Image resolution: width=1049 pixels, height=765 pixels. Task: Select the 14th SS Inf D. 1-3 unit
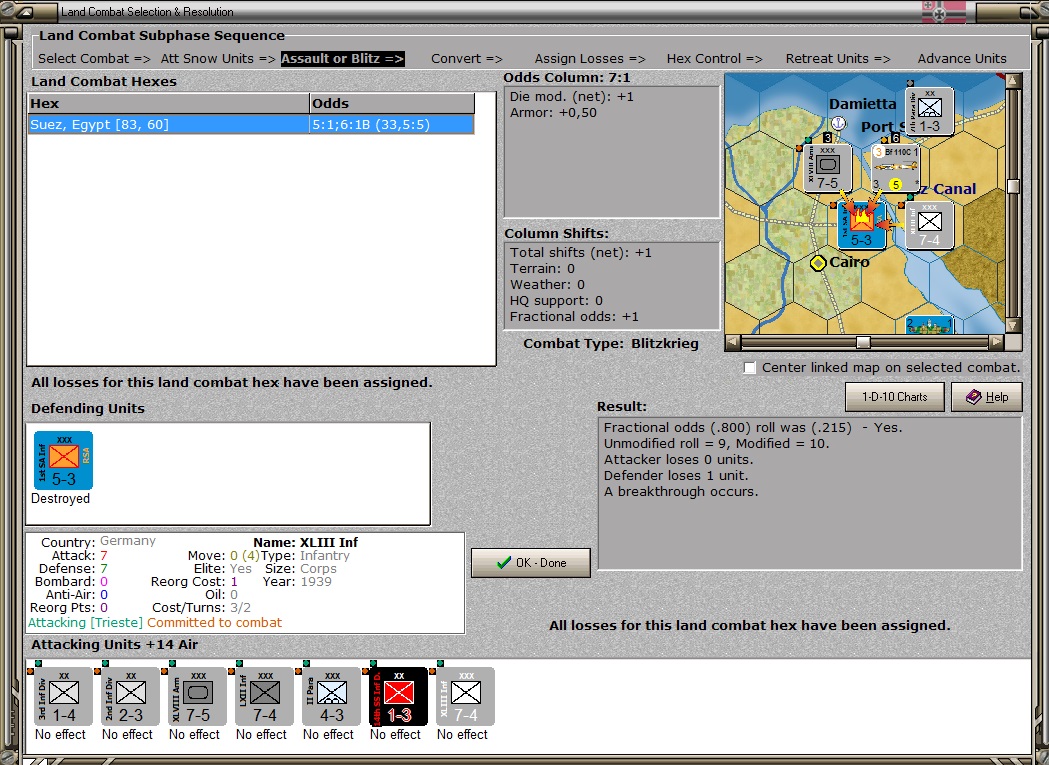pyautogui.click(x=399, y=696)
